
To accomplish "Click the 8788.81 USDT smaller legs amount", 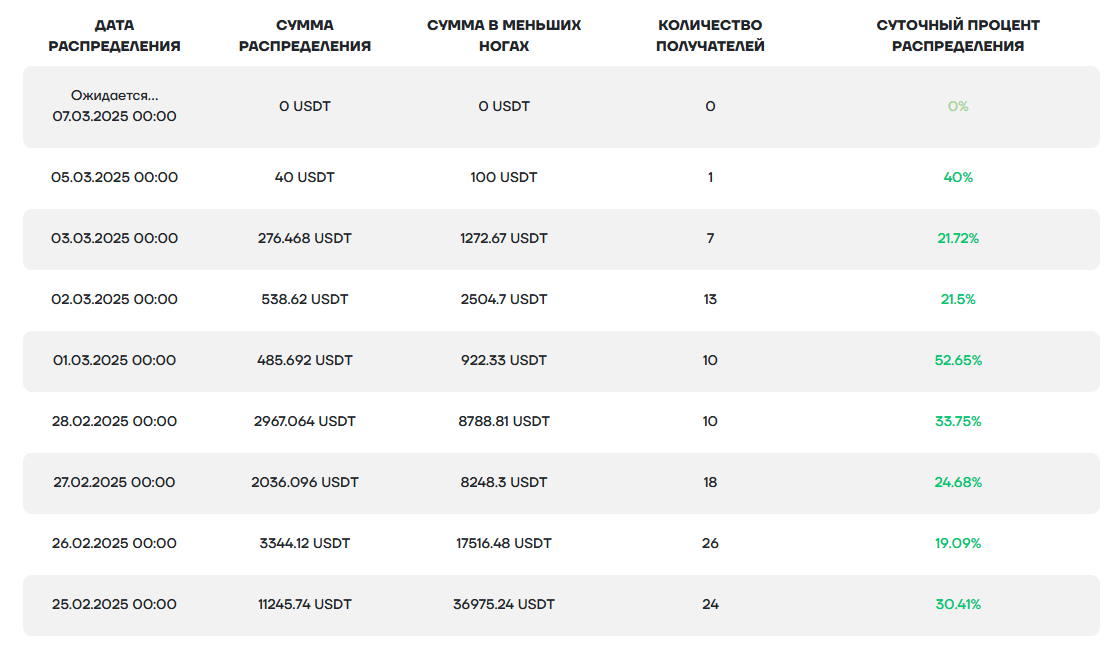I will (x=504, y=421).
